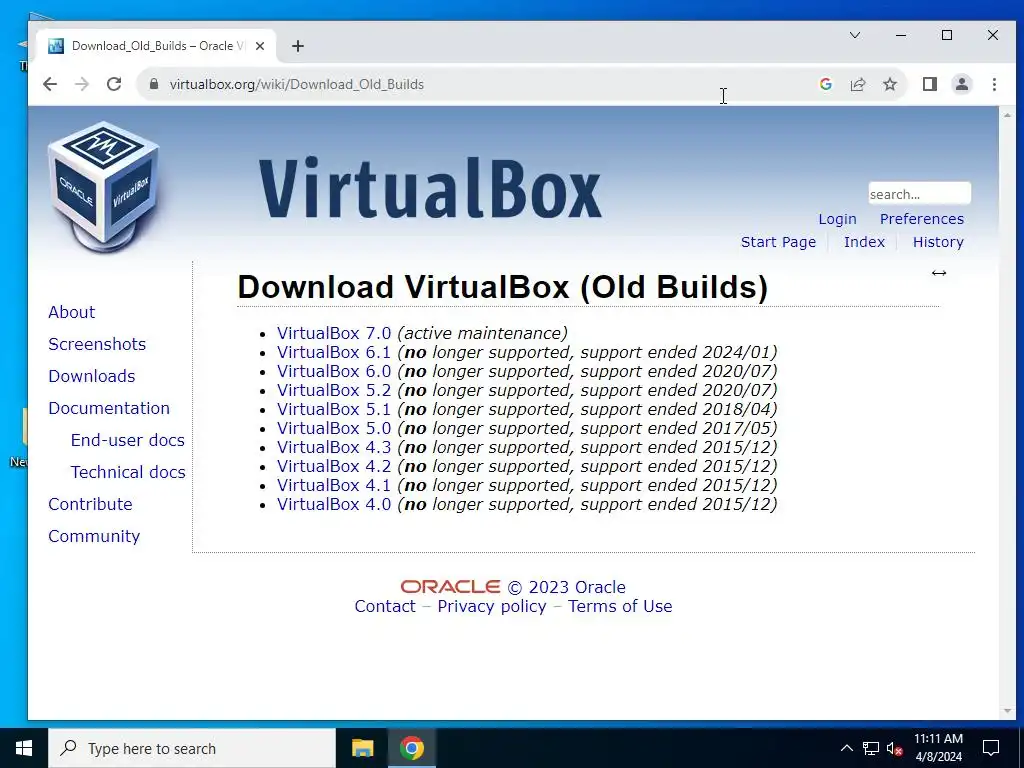Click the muted volume tray icon

click(x=895, y=748)
